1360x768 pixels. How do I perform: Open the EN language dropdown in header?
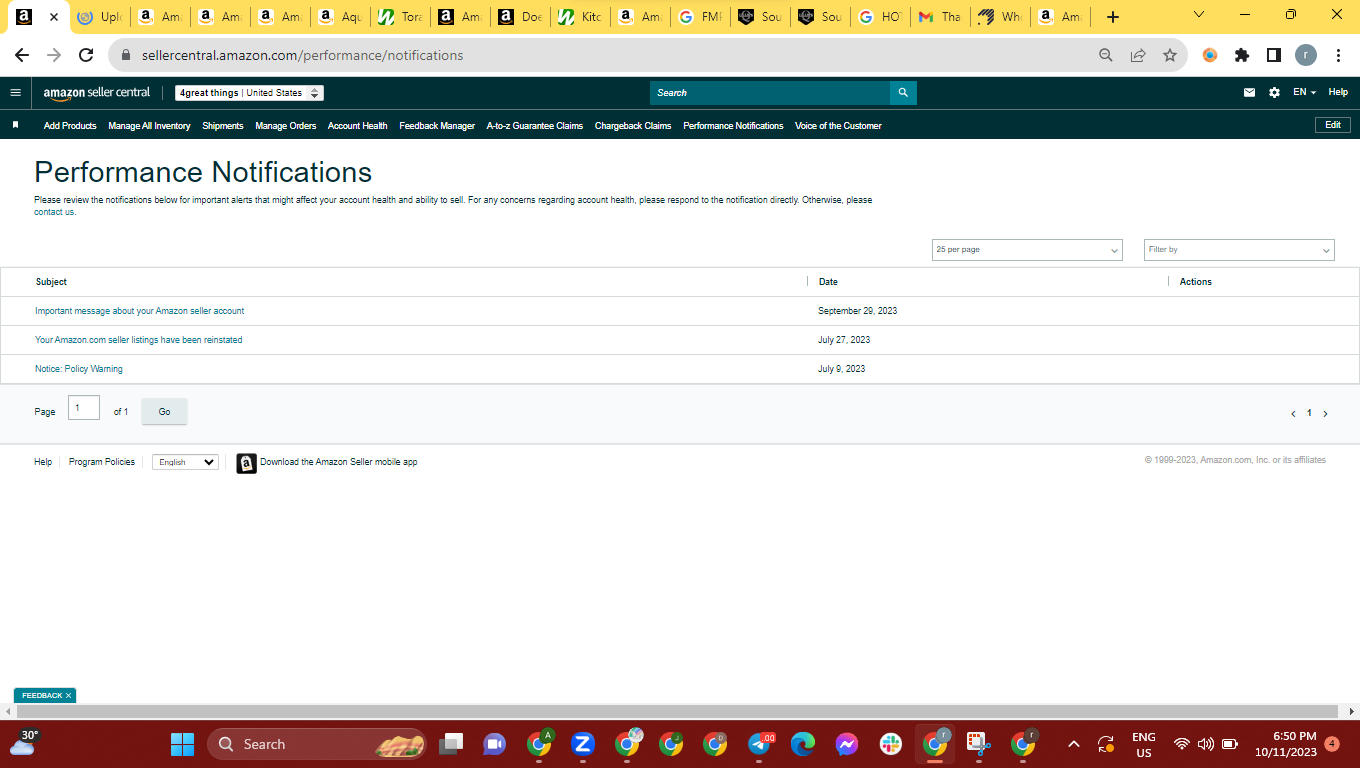pos(1304,93)
